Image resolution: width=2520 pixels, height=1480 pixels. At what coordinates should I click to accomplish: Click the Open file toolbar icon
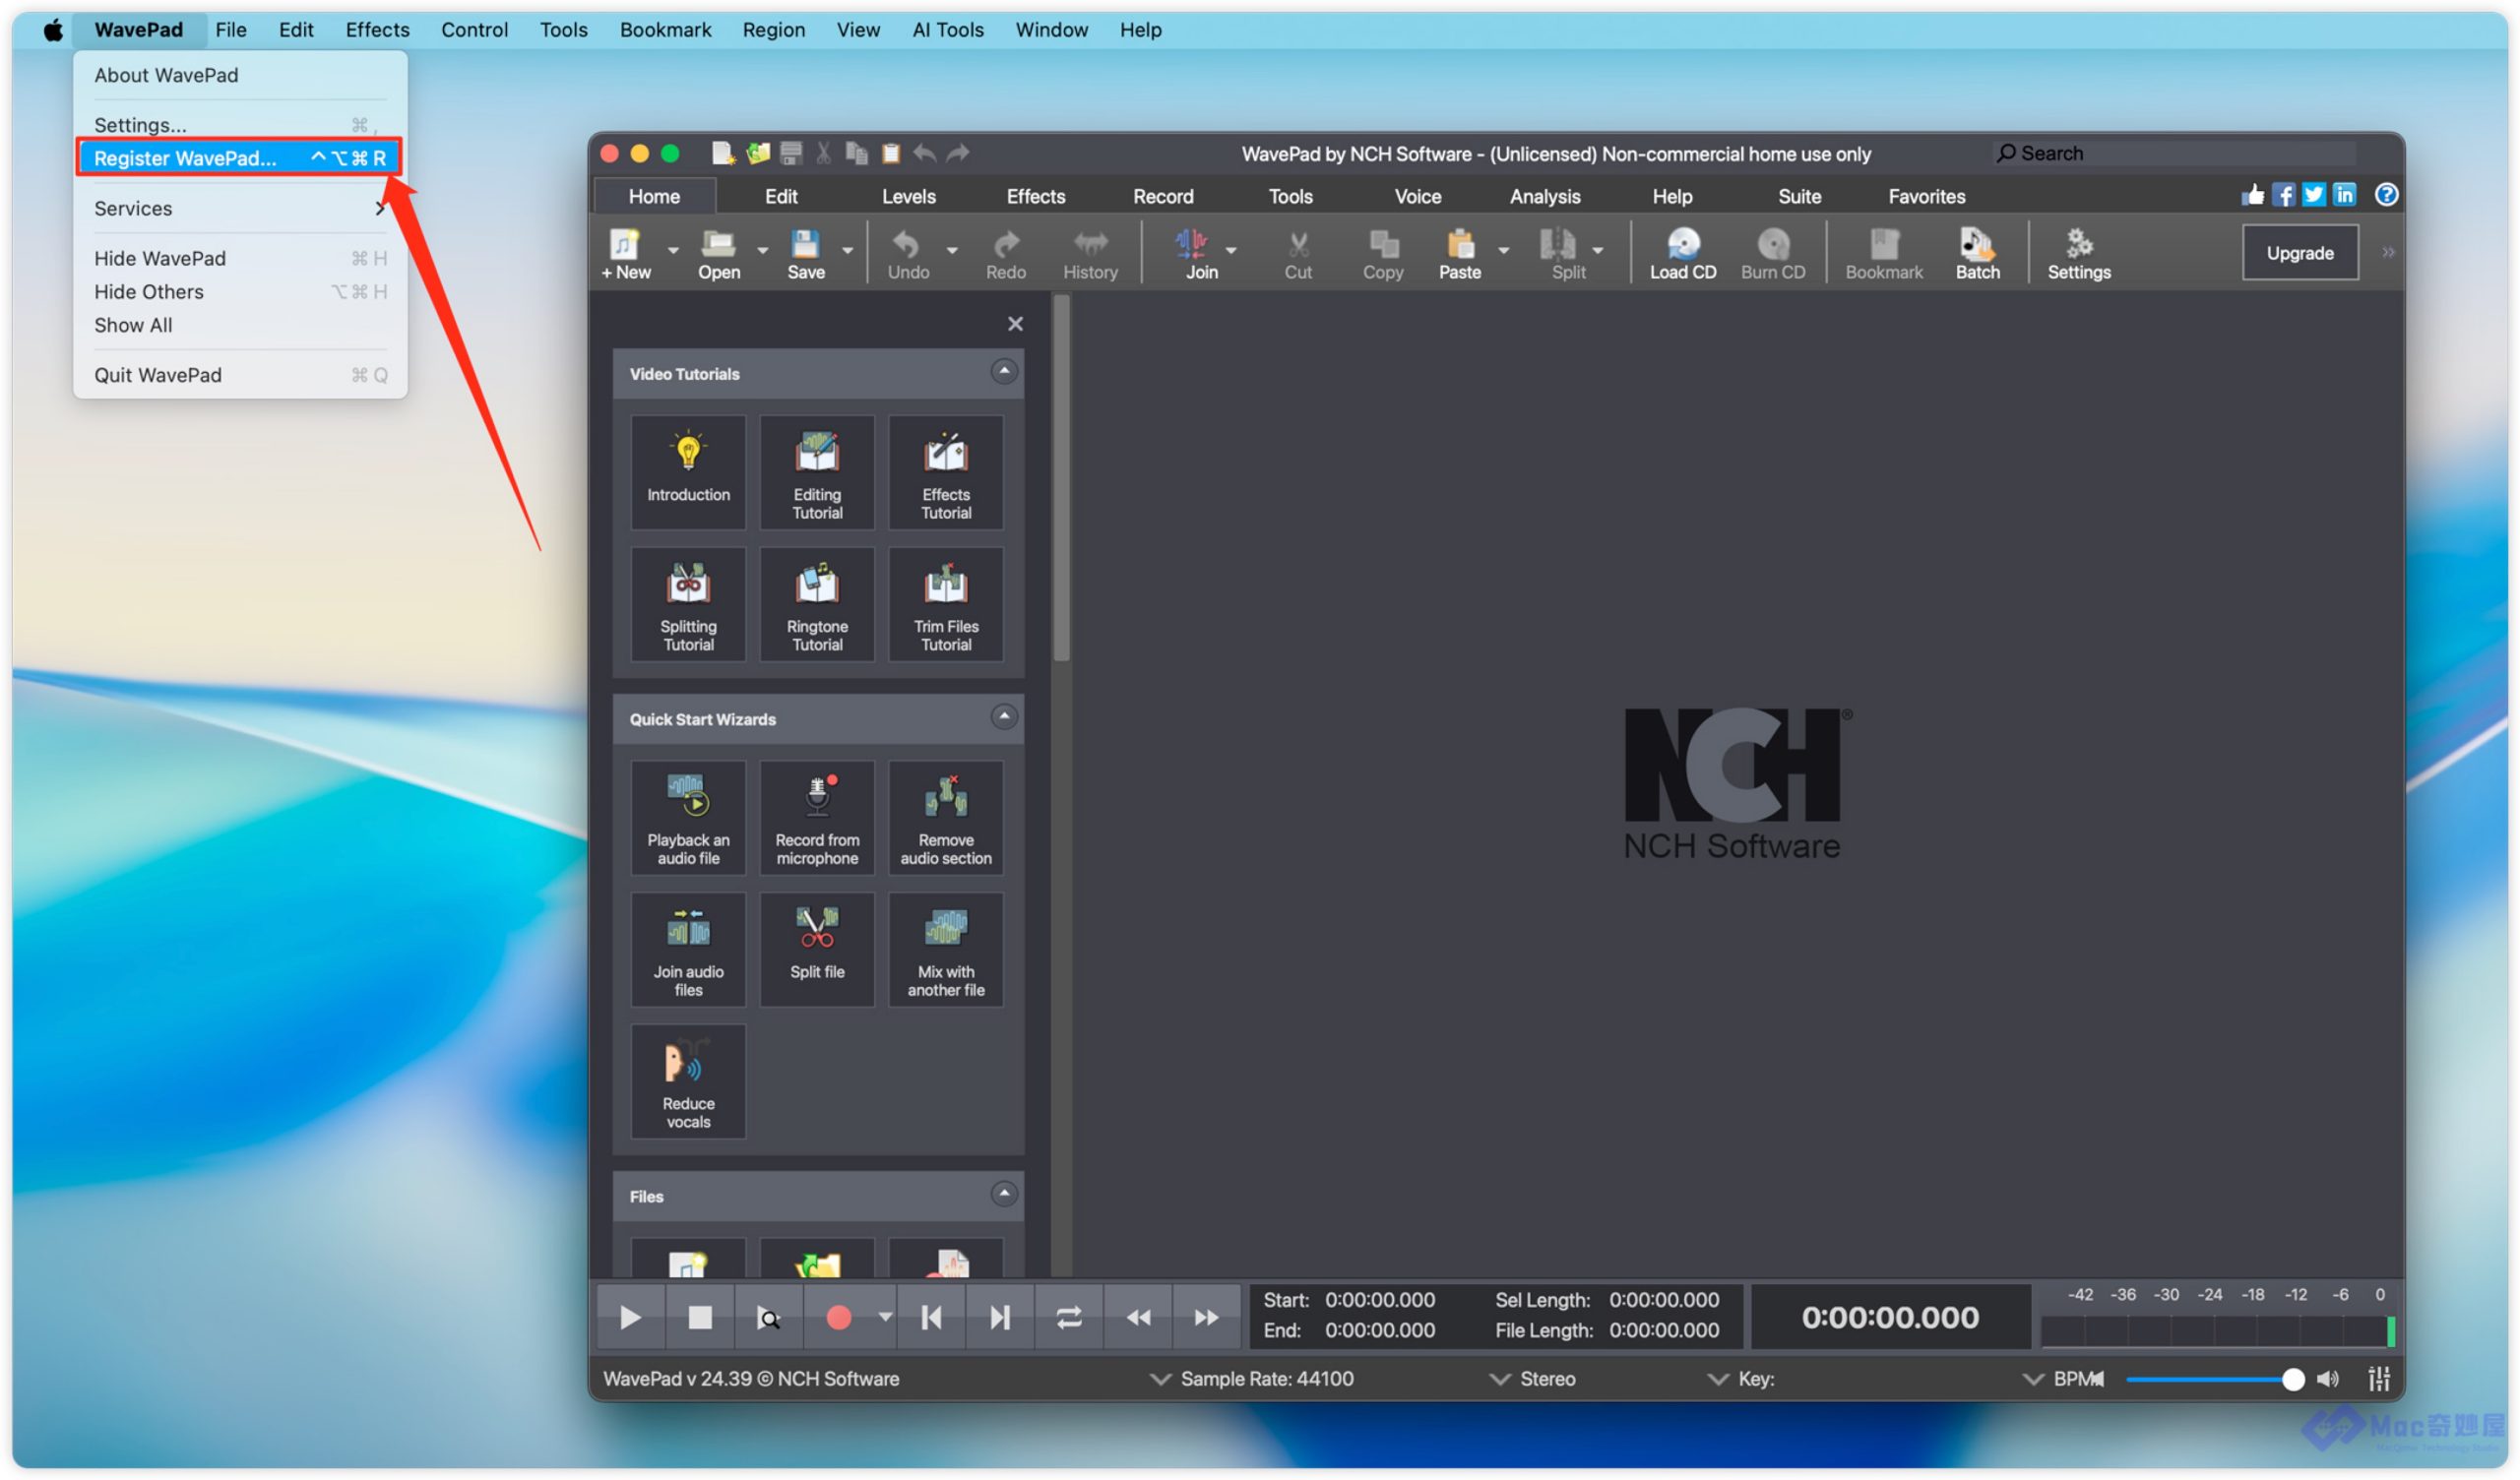click(x=718, y=253)
